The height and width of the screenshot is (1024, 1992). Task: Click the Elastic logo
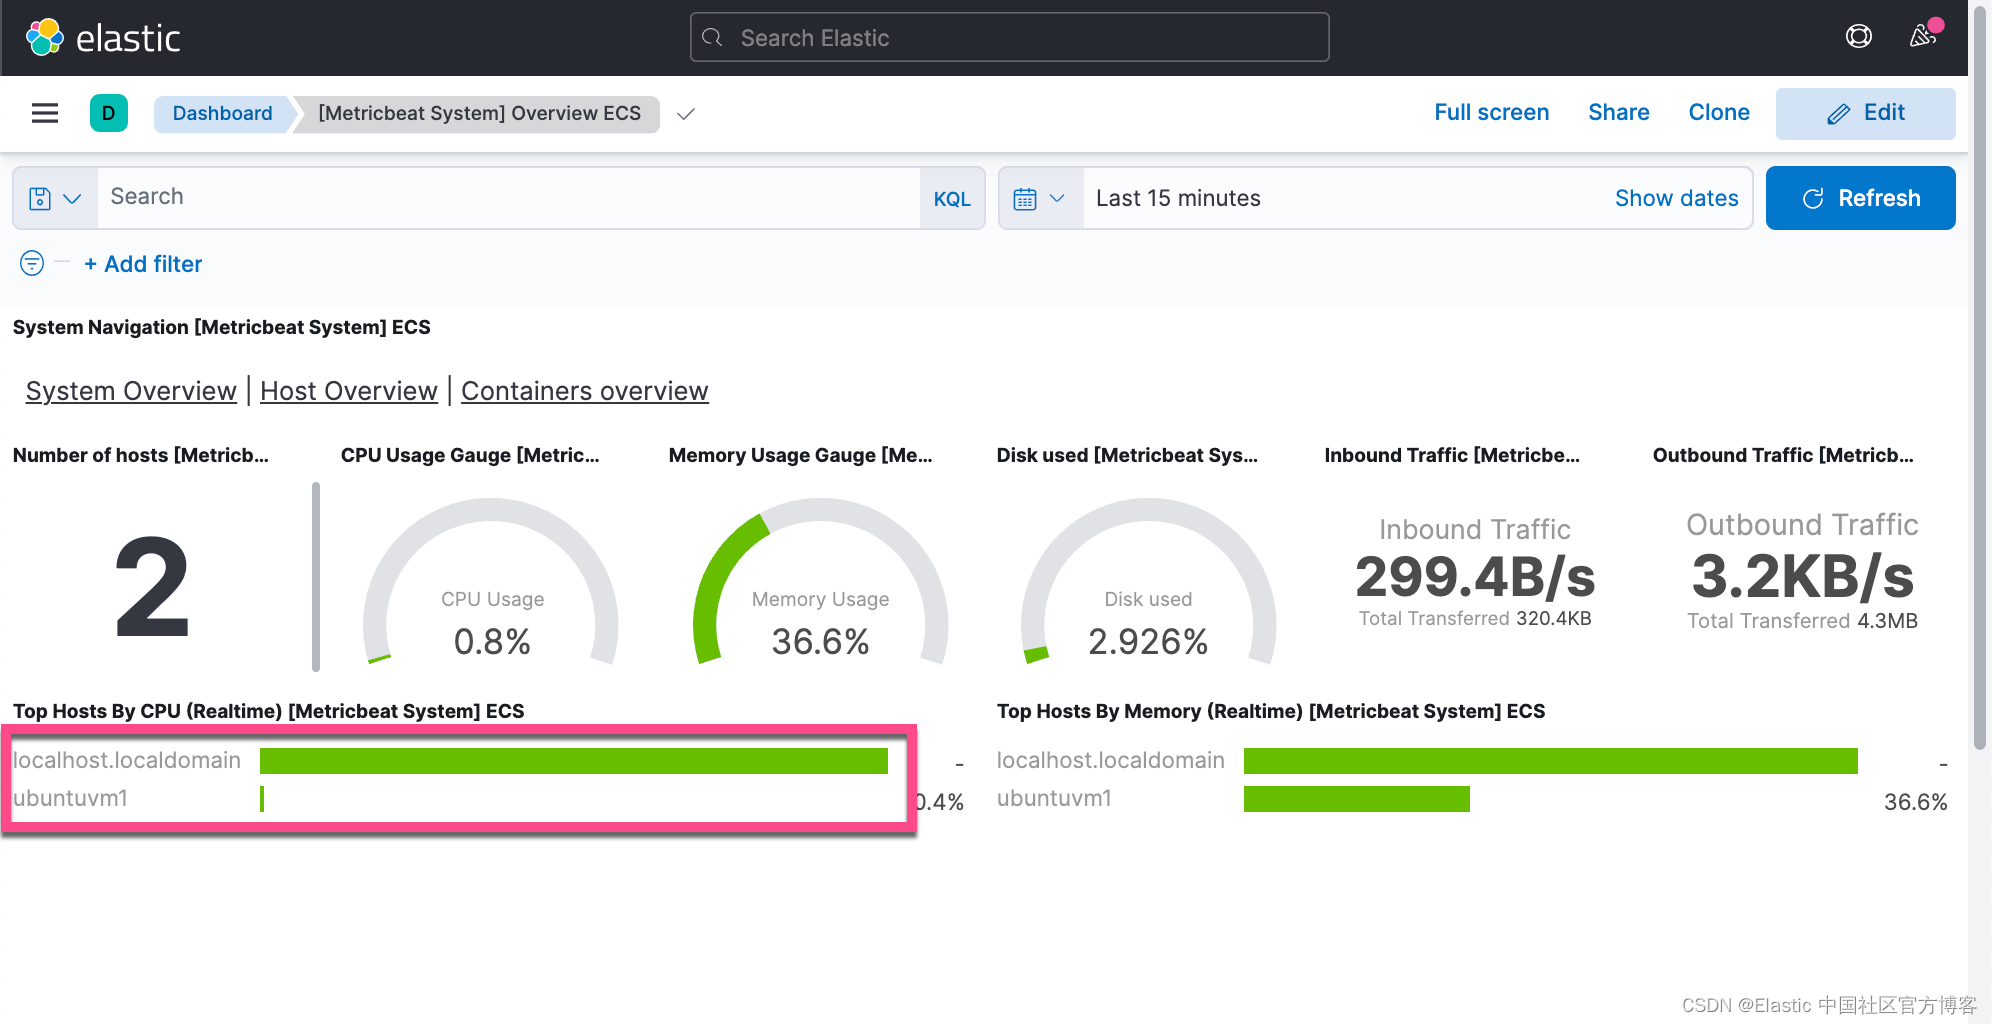[x=103, y=38]
